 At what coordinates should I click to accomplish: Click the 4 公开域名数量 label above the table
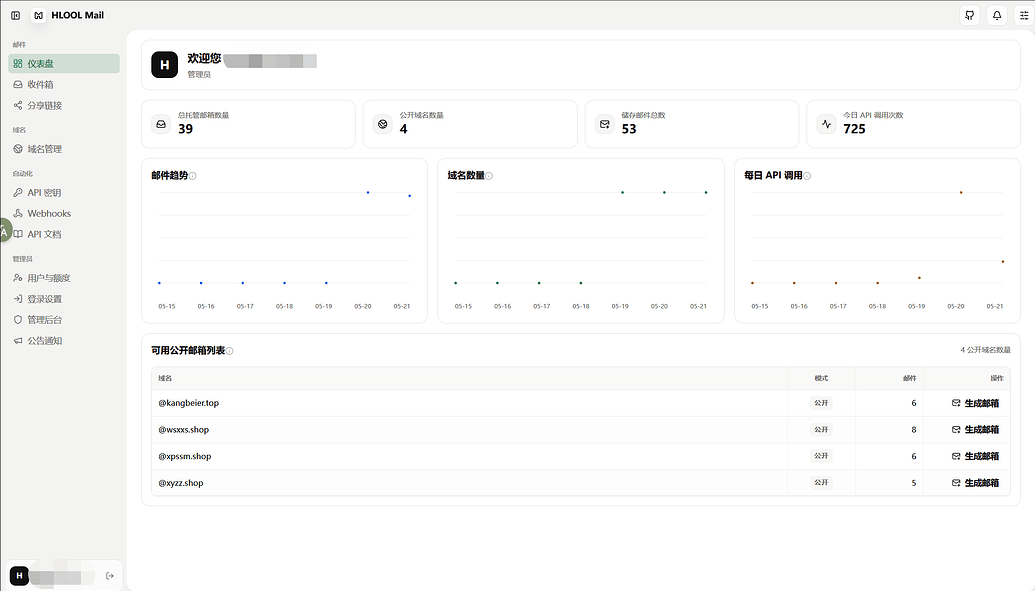coord(985,350)
